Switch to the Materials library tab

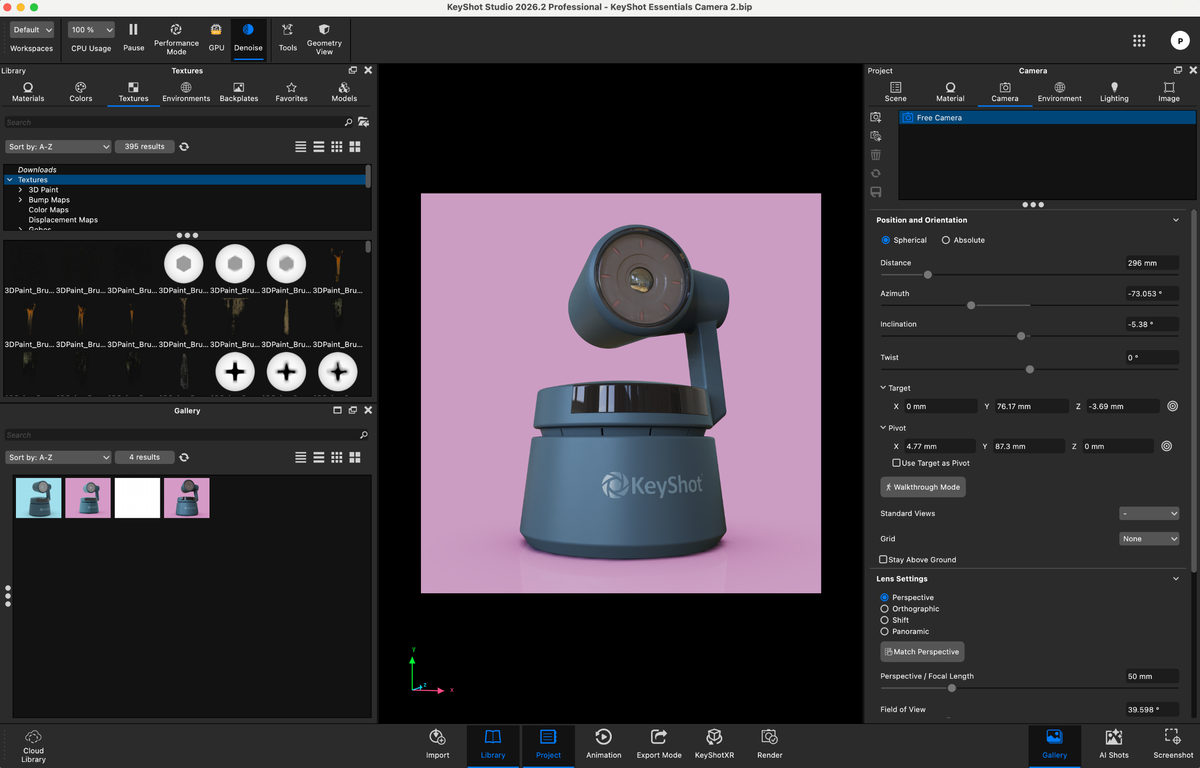[28, 92]
